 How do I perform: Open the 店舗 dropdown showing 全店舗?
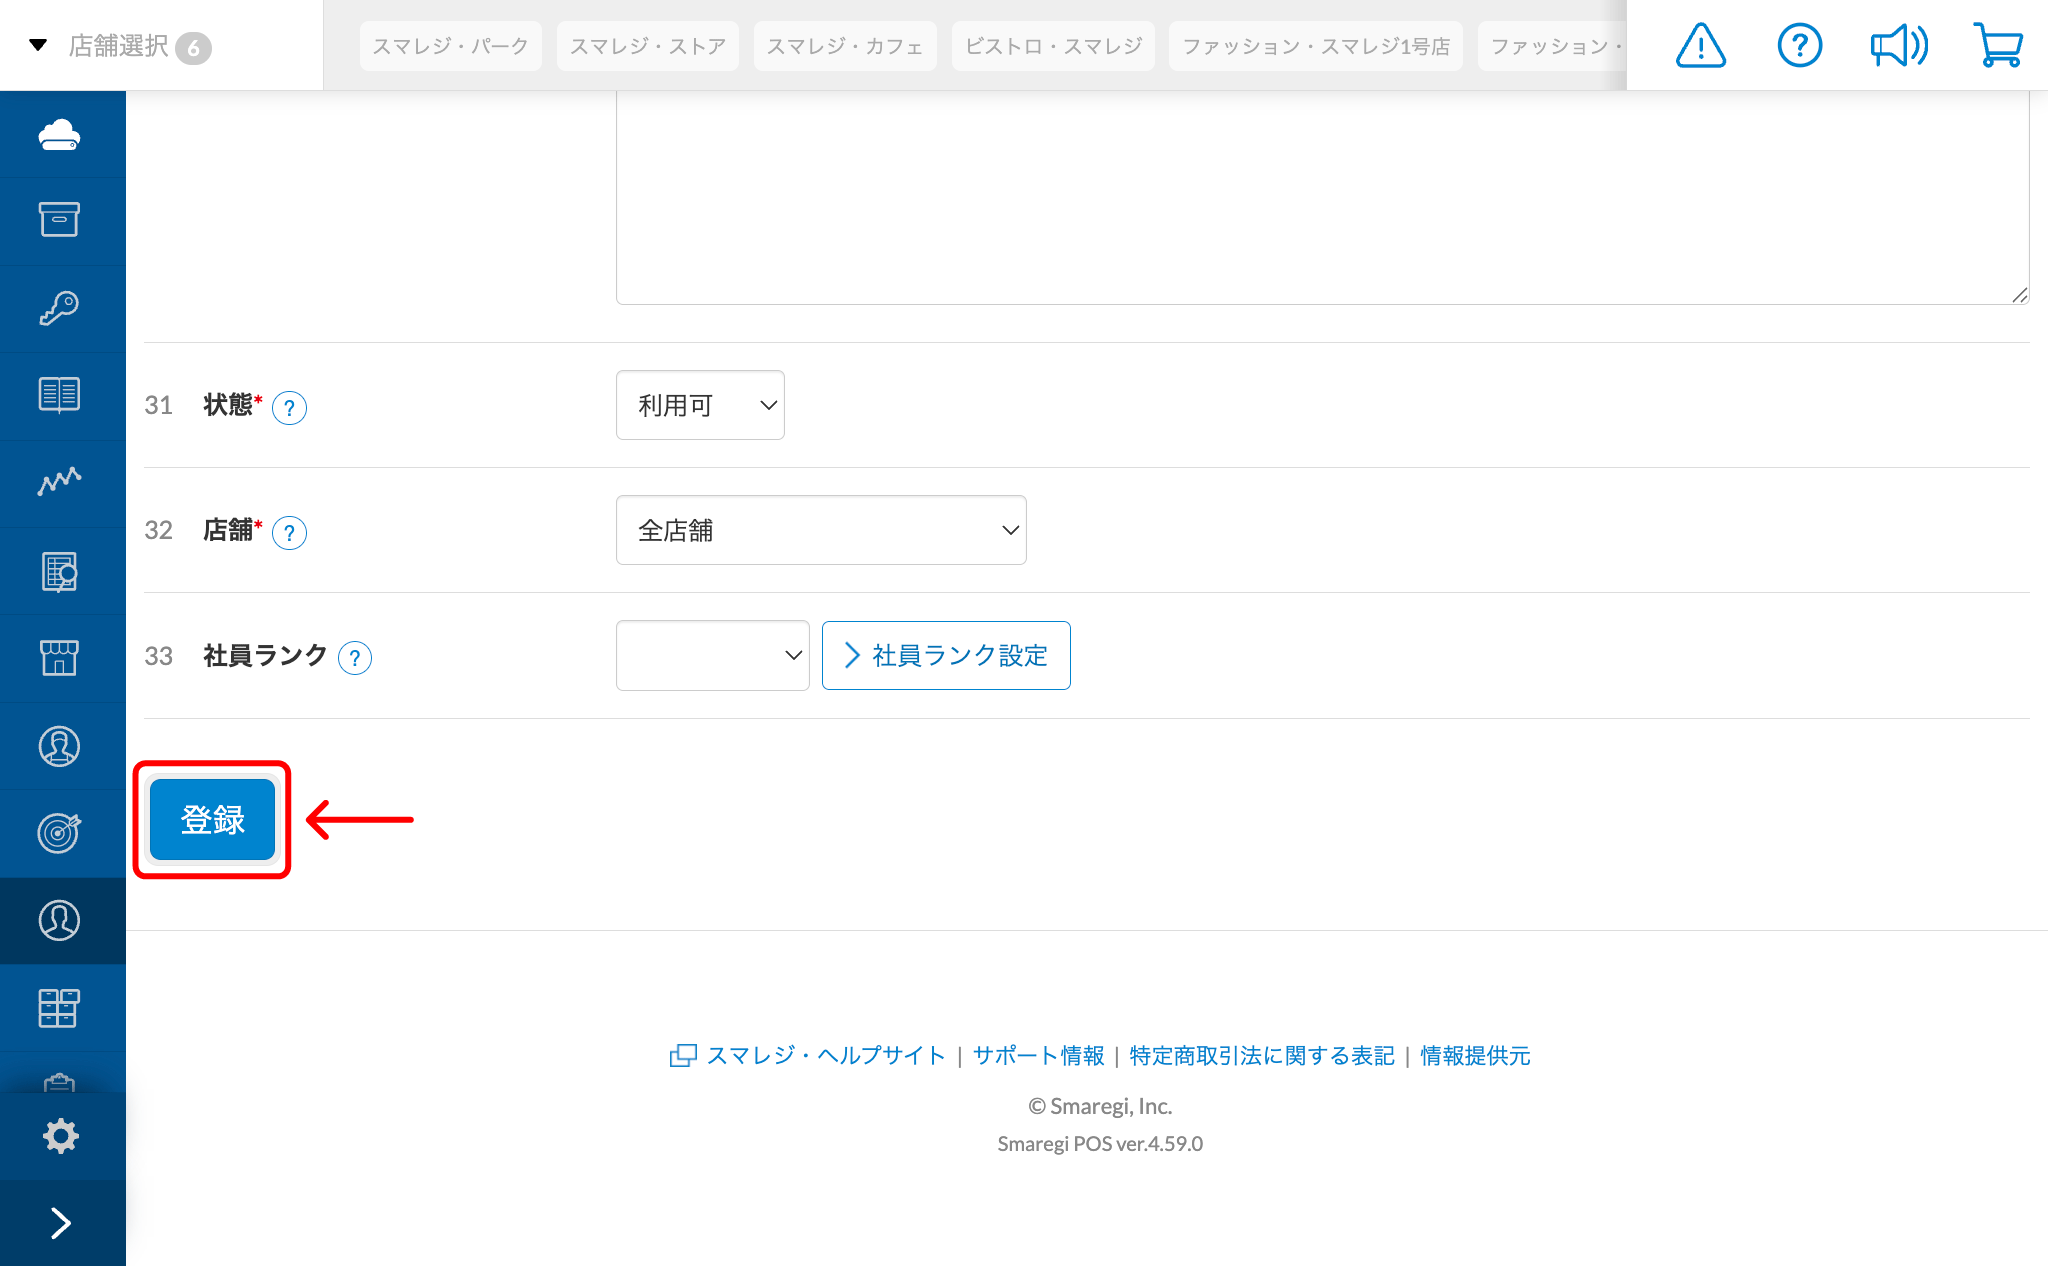(821, 530)
